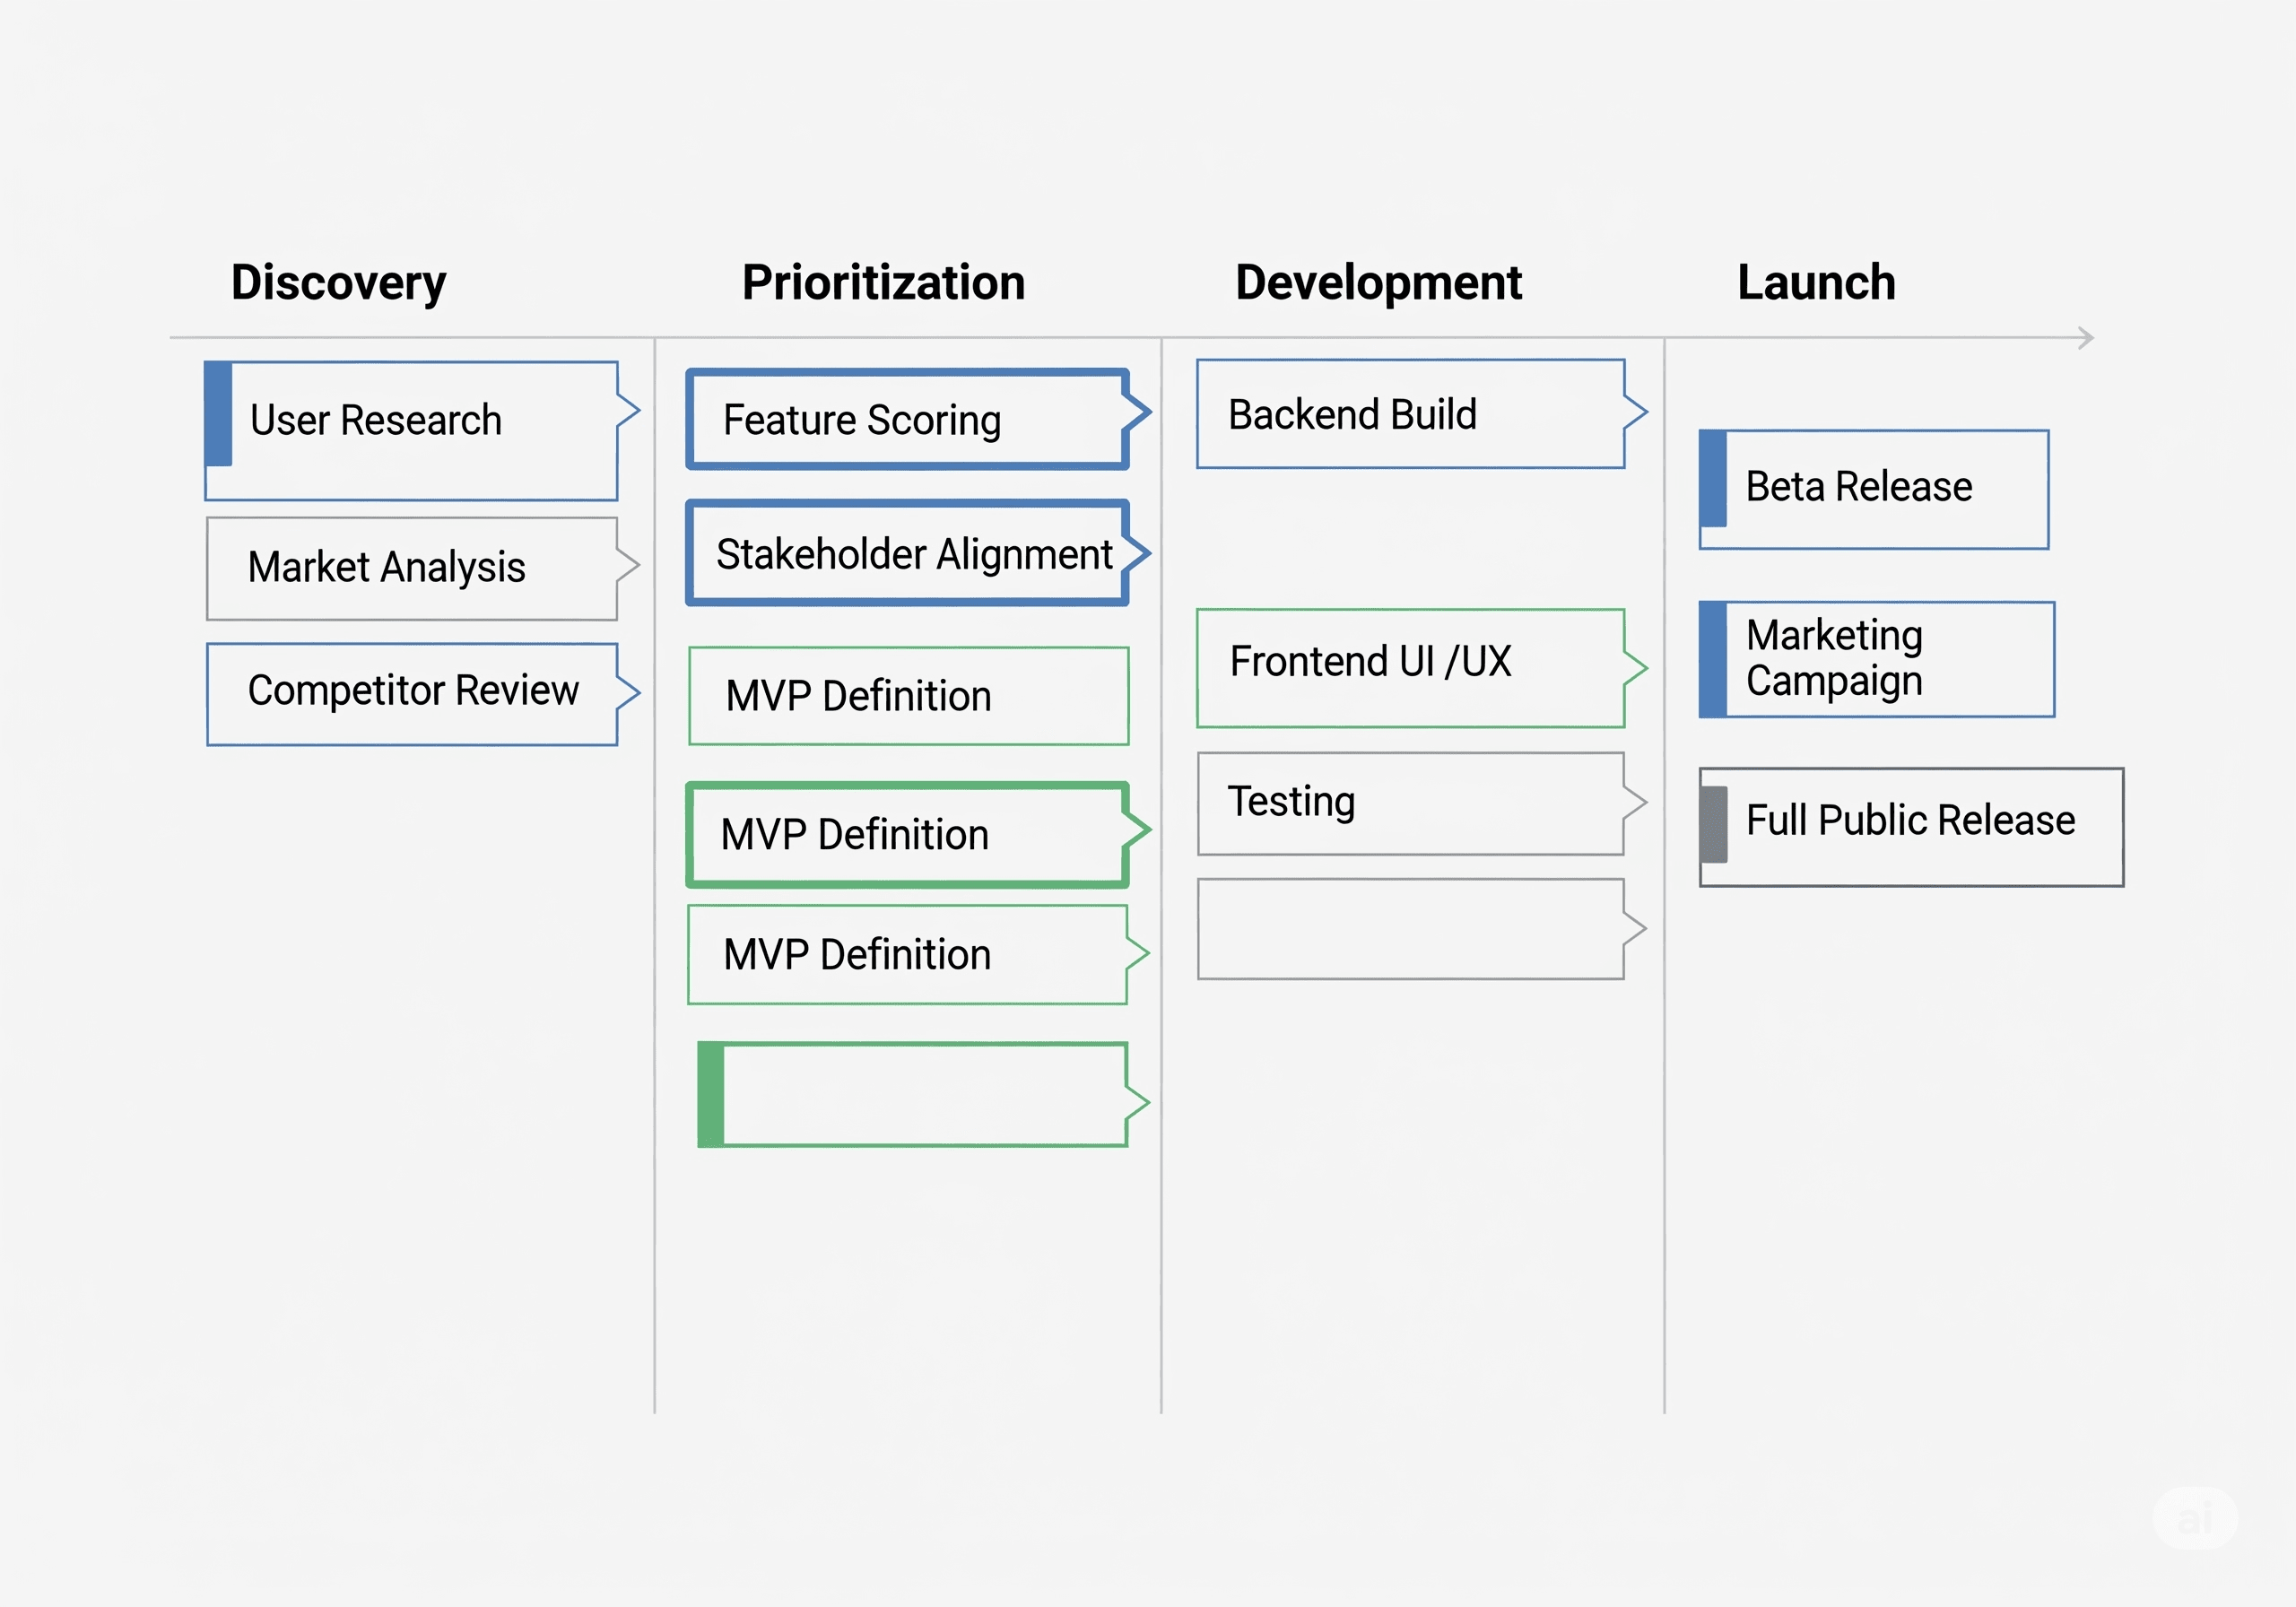Open the Feature Scoring card
Viewport: 2296px width, 1607px height.
[x=907, y=420]
